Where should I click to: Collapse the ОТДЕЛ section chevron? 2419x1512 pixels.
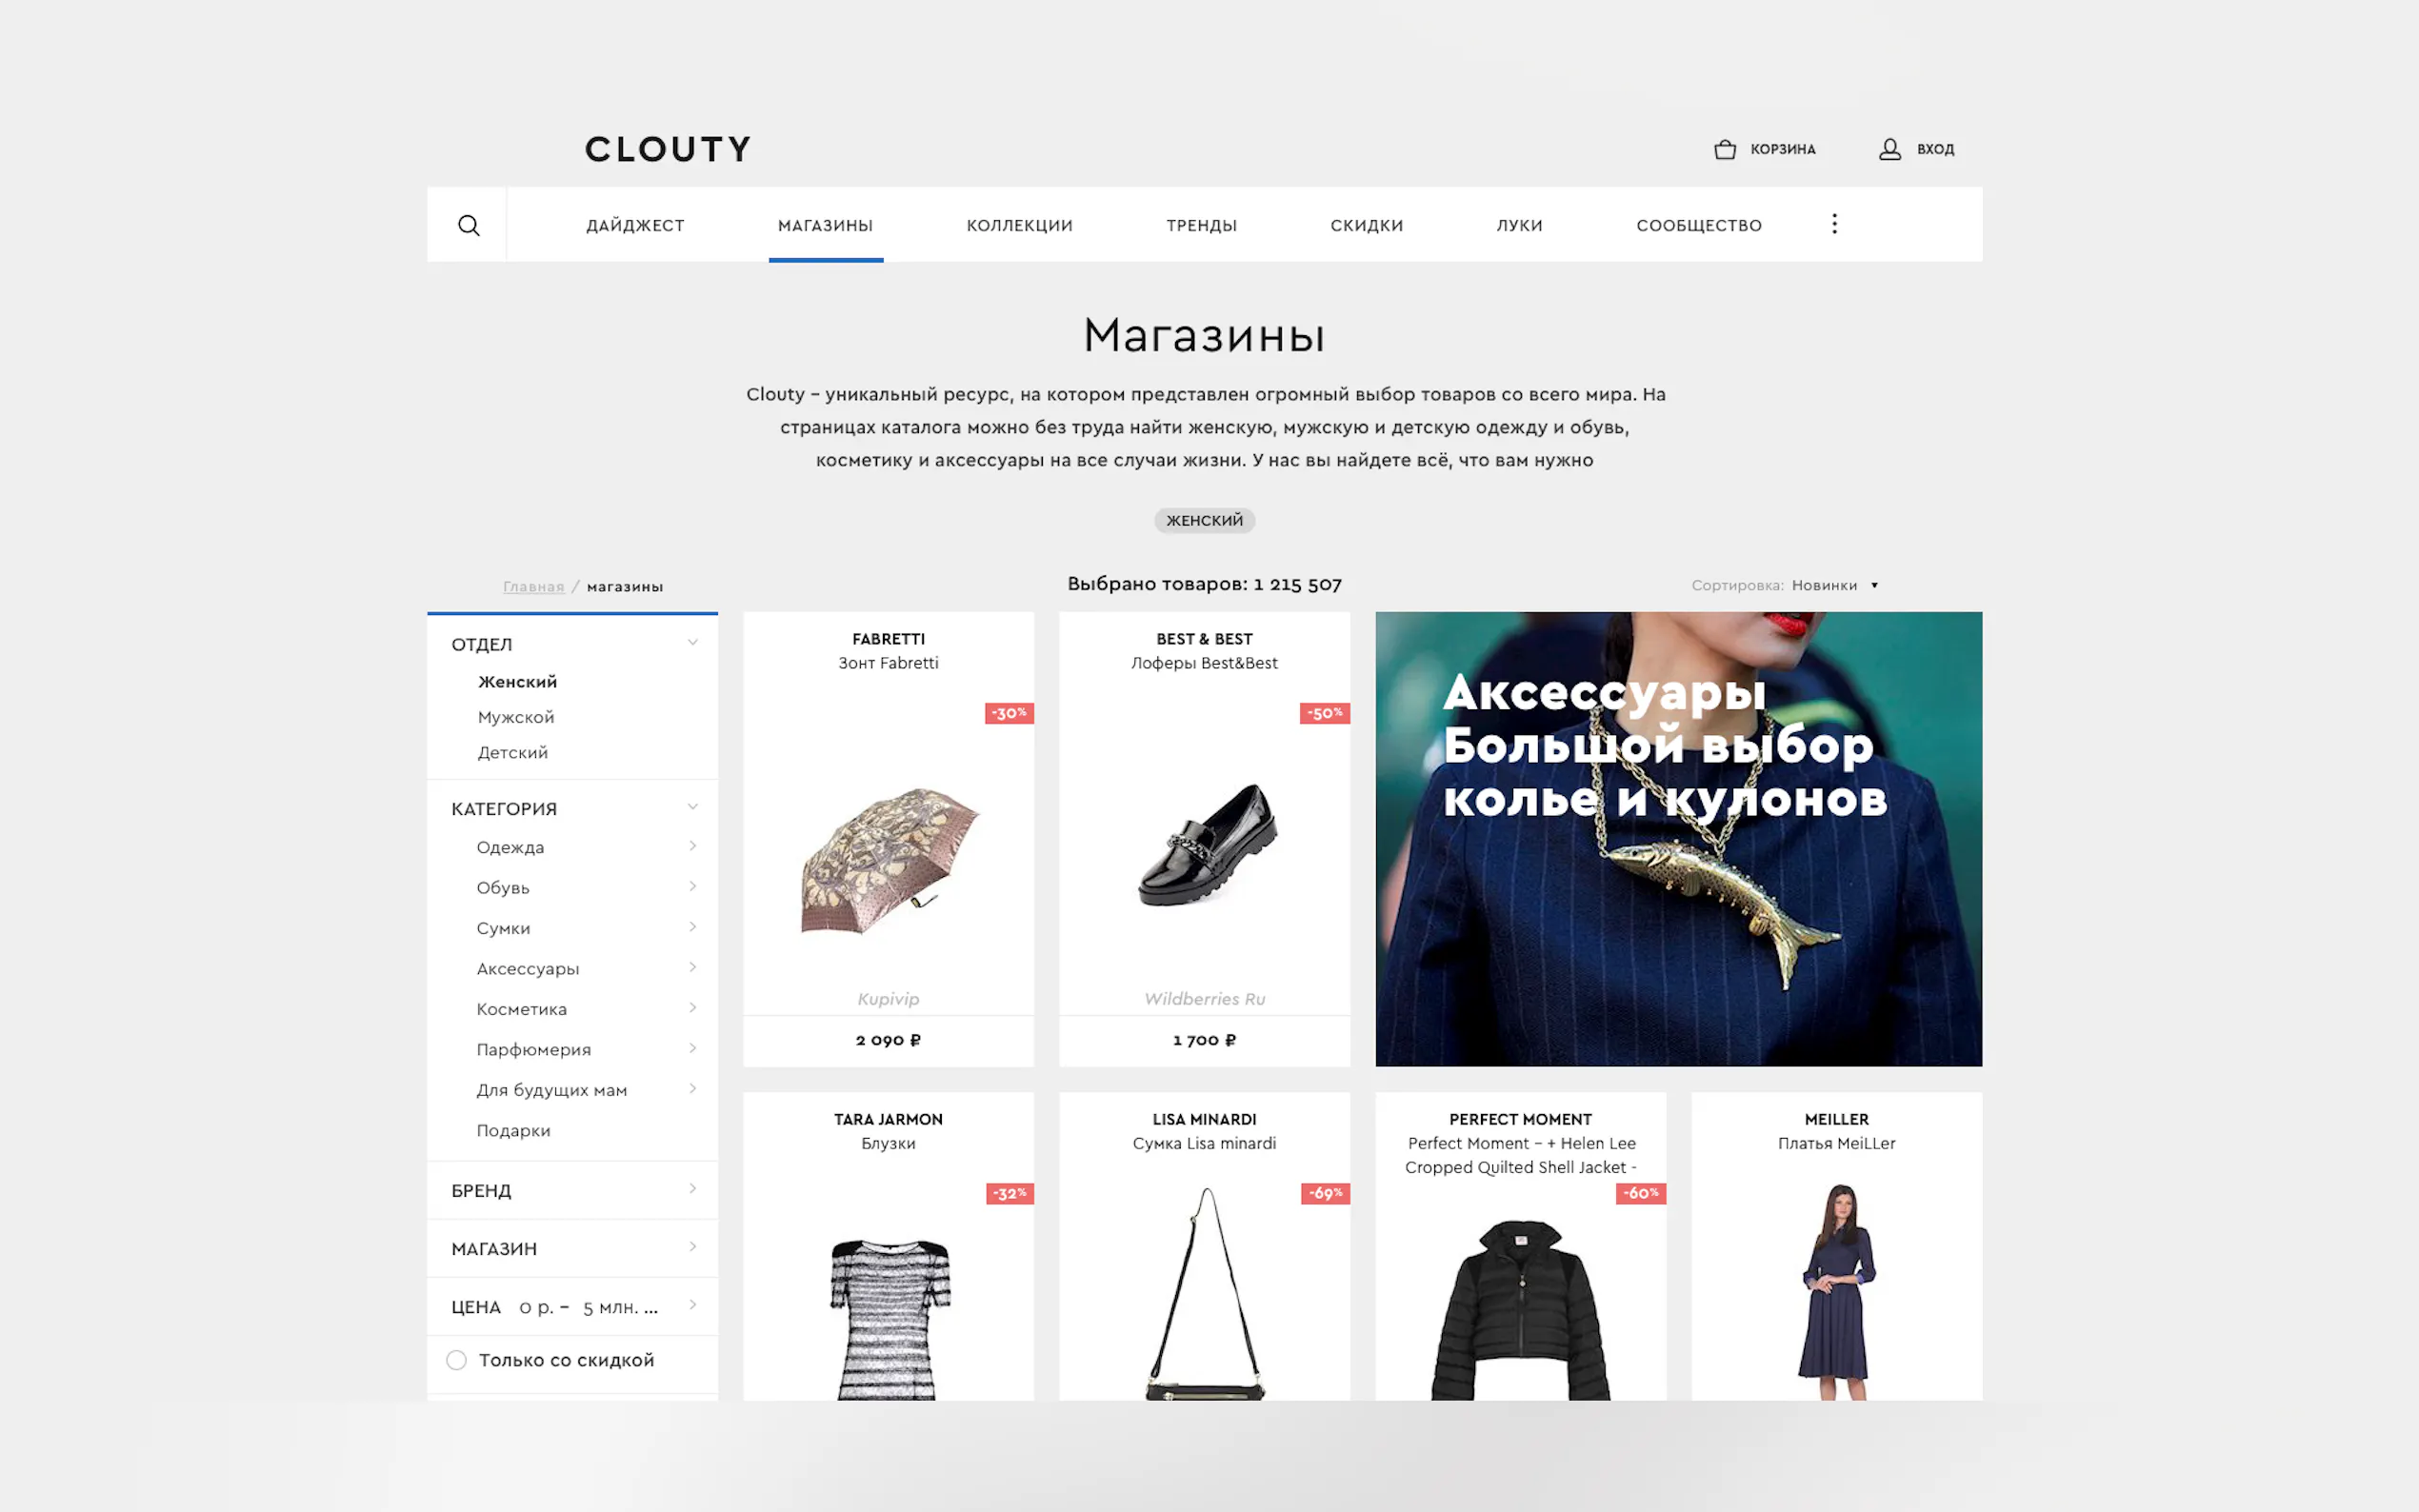click(x=692, y=643)
